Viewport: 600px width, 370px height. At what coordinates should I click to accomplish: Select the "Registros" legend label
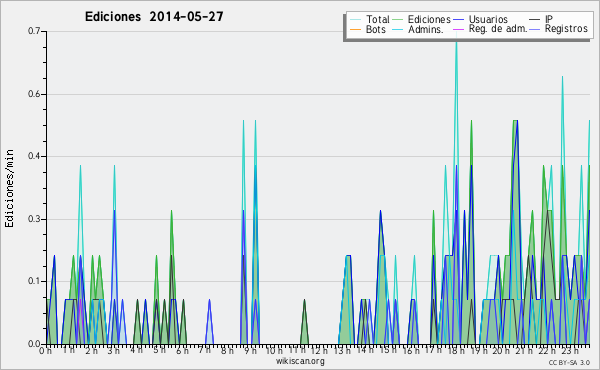(x=566, y=29)
